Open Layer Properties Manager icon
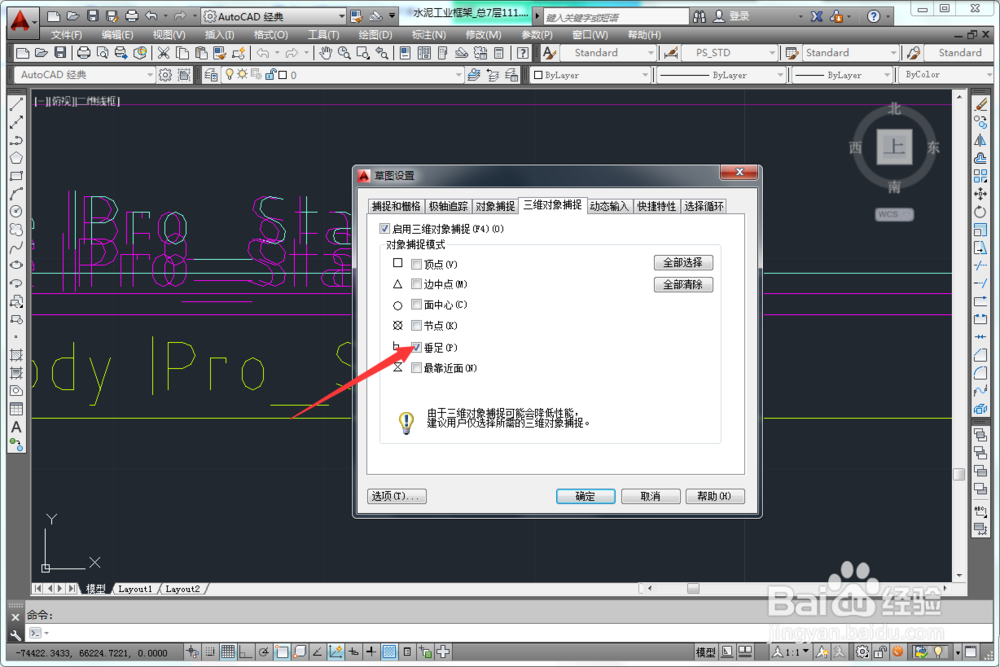 pos(211,75)
